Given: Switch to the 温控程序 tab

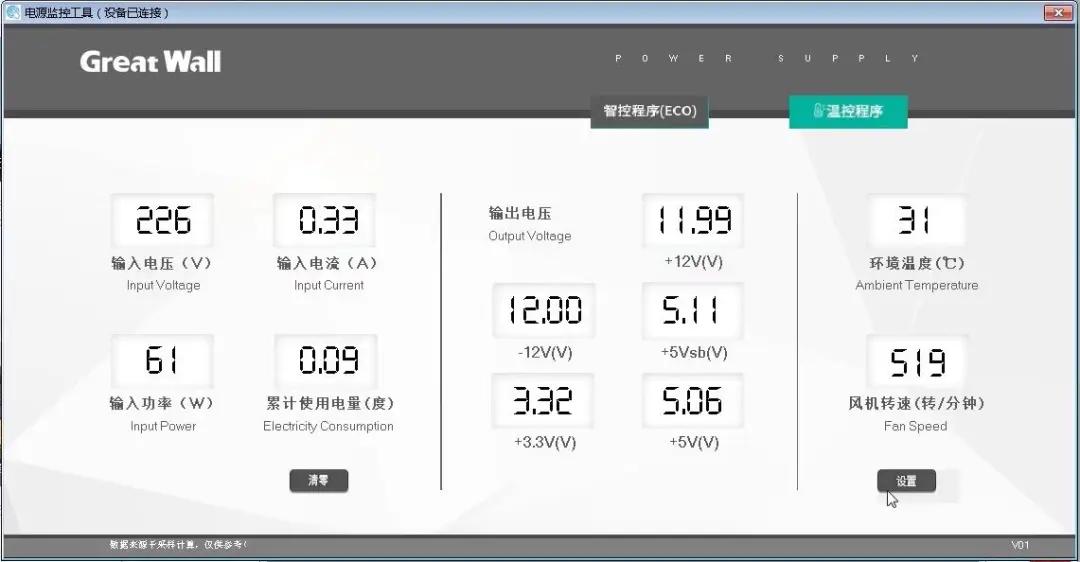Looking at the screenshot, I should tap(848, 112).
